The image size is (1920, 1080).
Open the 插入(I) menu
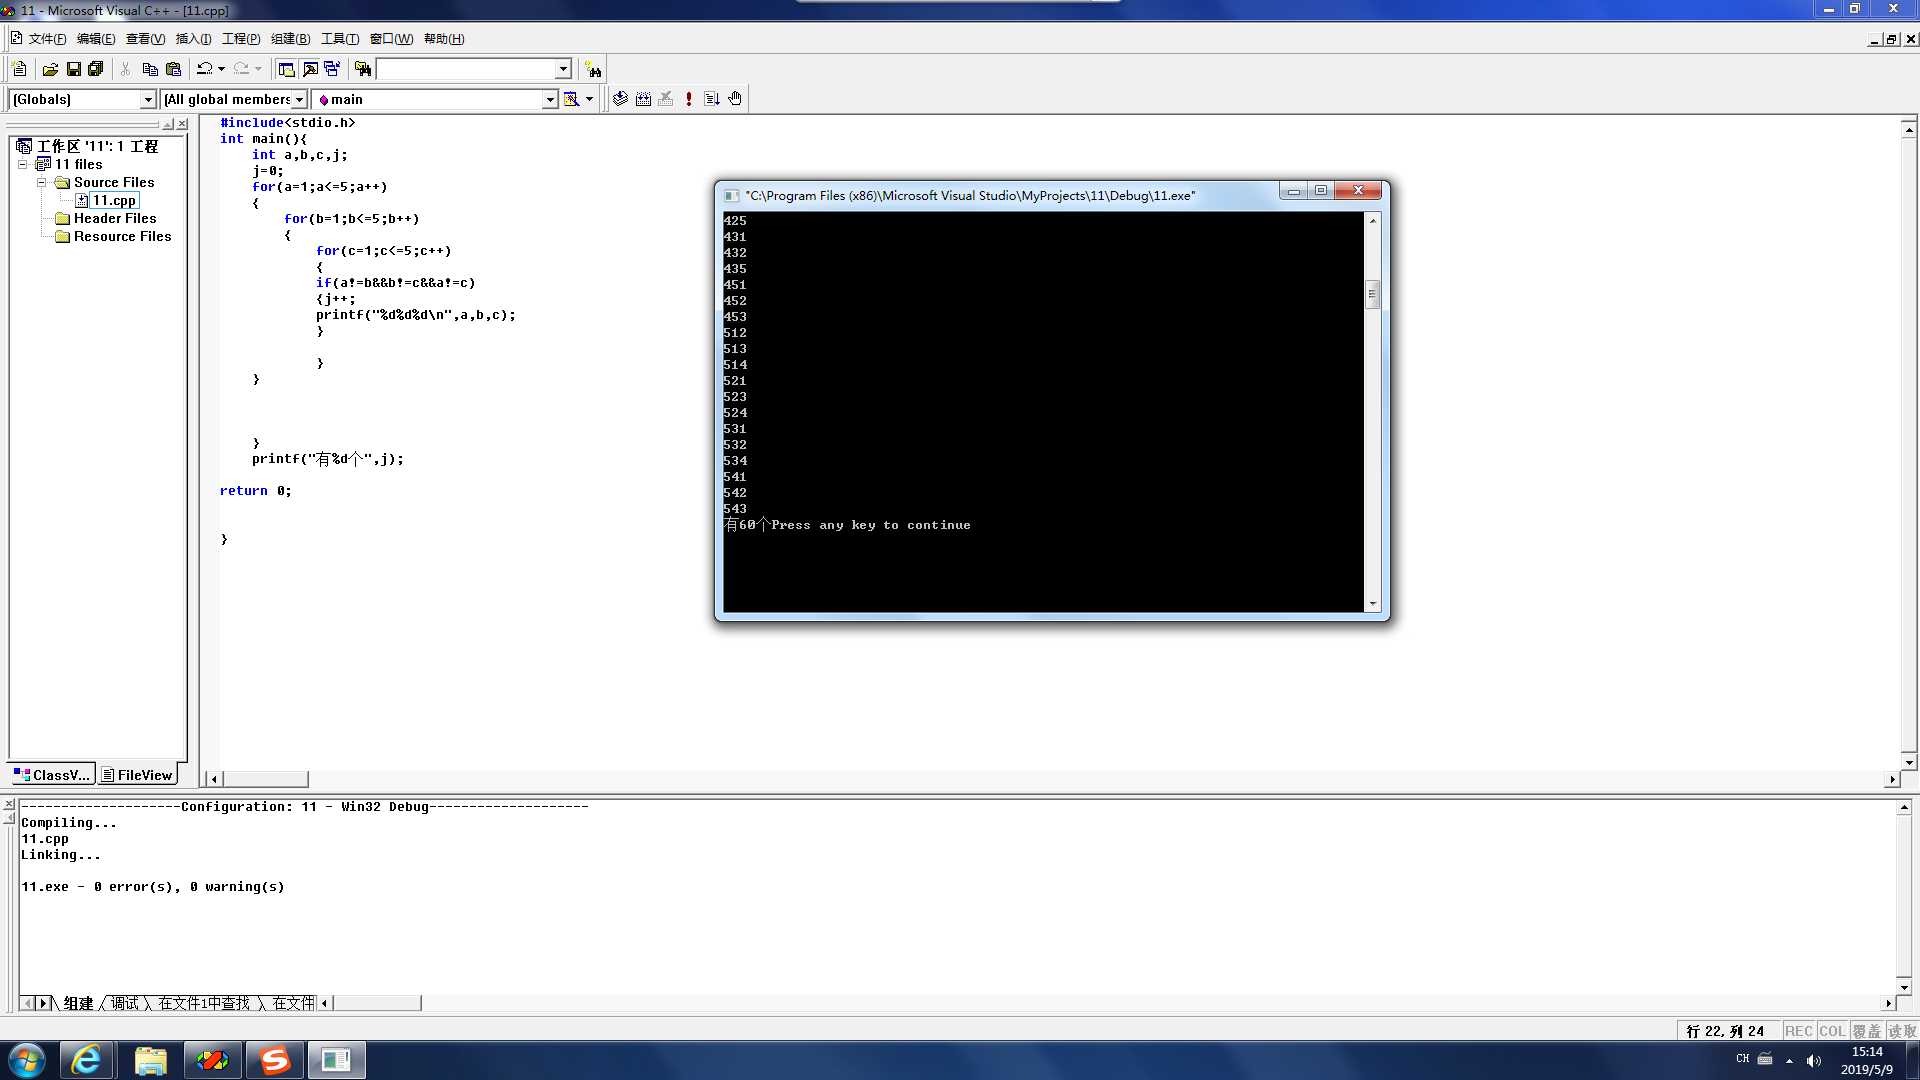tap(193, 39)
